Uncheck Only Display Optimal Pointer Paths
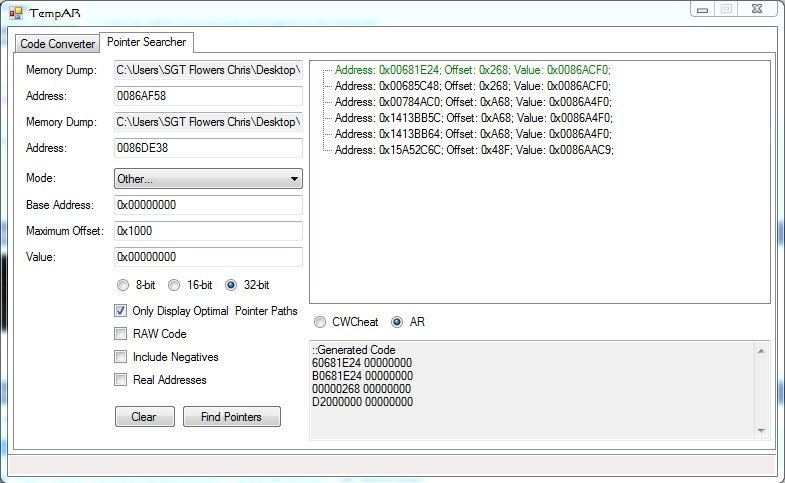The image size is (785, 483). (x=121, y=311)
